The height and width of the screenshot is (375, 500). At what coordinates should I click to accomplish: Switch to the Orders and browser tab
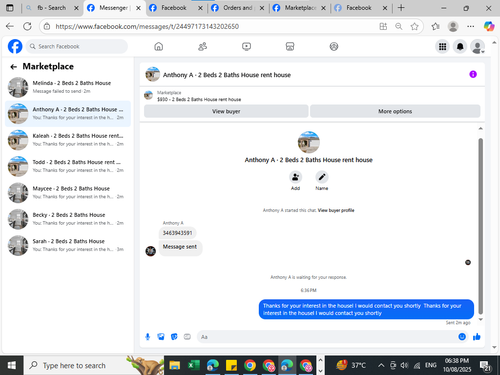[238, 8]
